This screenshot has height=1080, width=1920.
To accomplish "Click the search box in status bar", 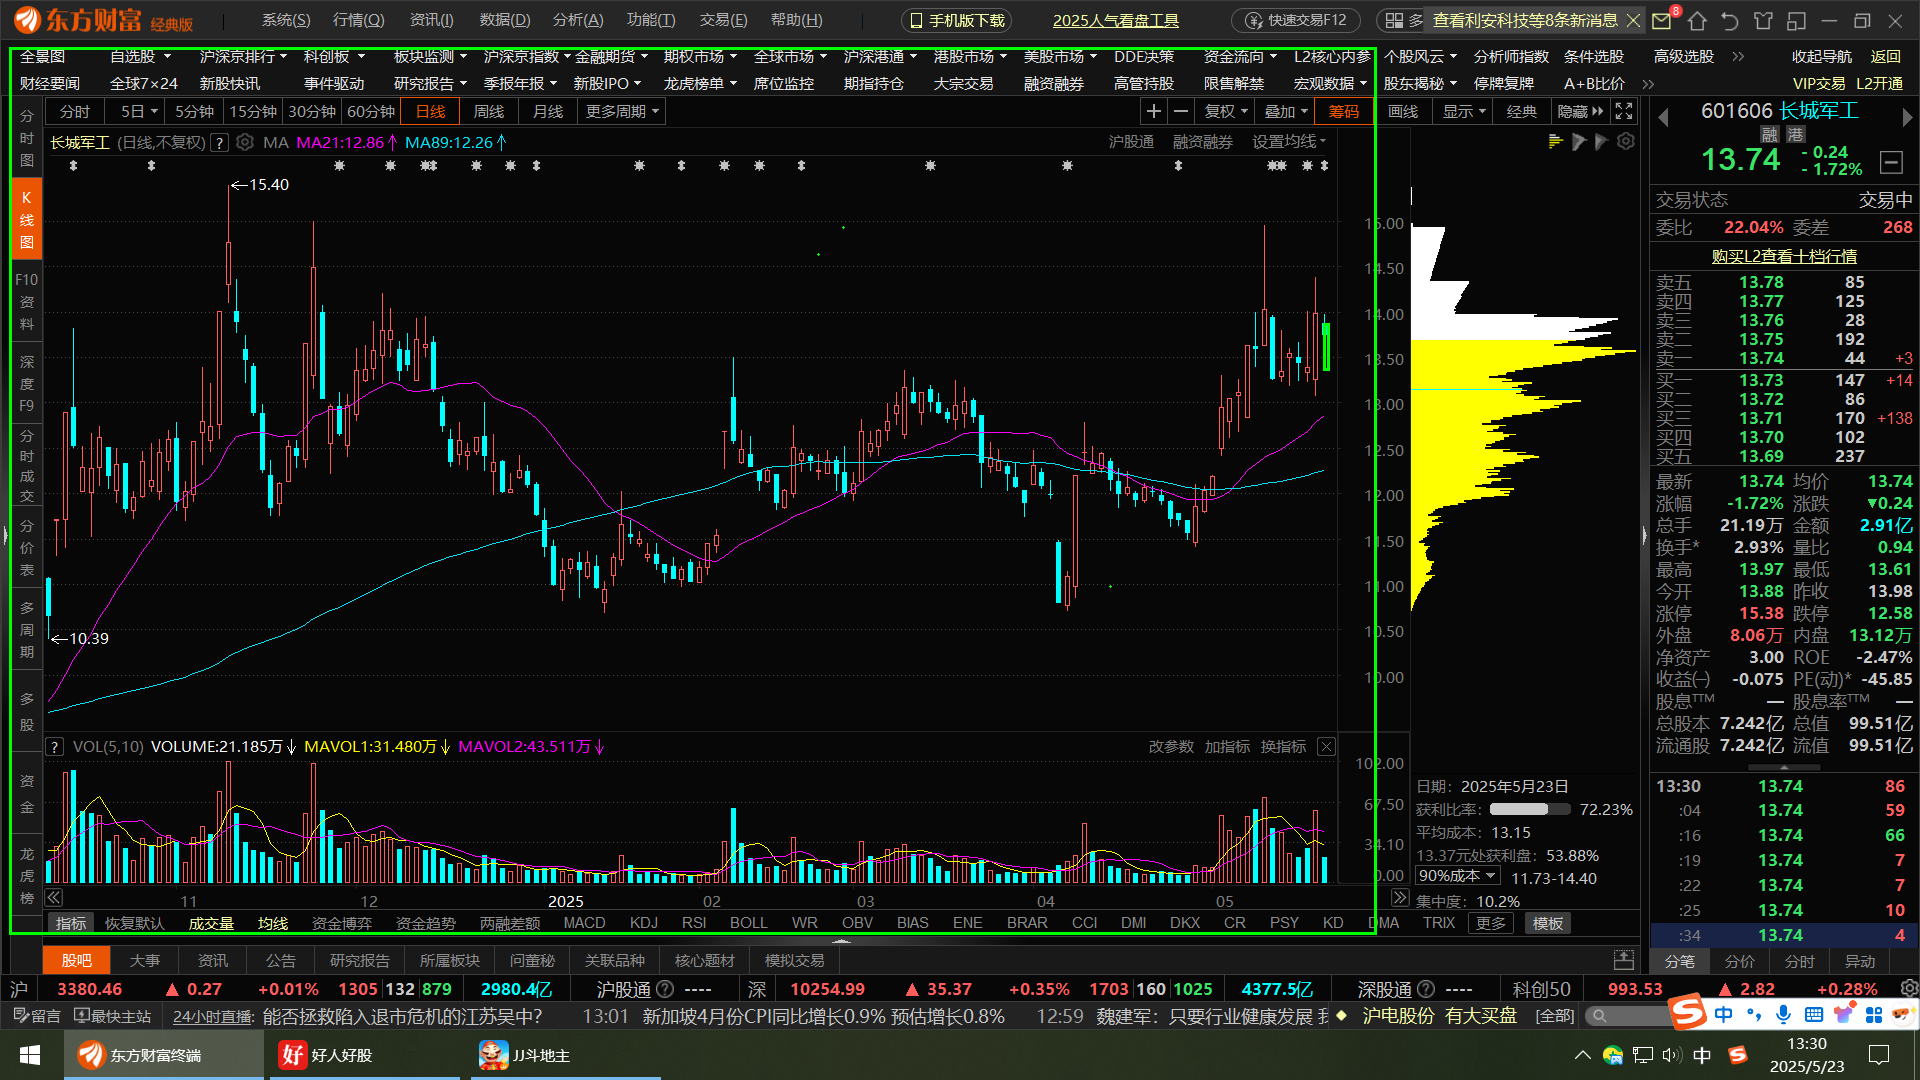I will [1627, 1016].
